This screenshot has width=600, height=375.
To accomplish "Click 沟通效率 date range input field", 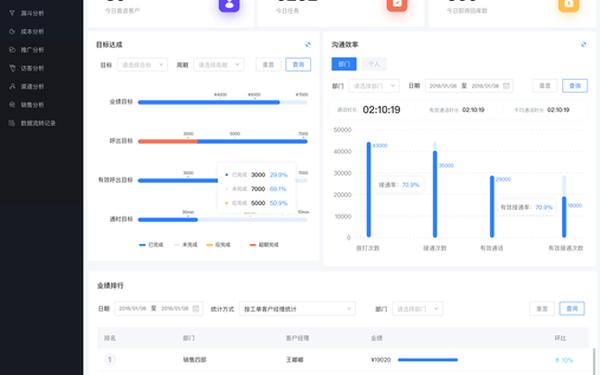I will [469, 86].
